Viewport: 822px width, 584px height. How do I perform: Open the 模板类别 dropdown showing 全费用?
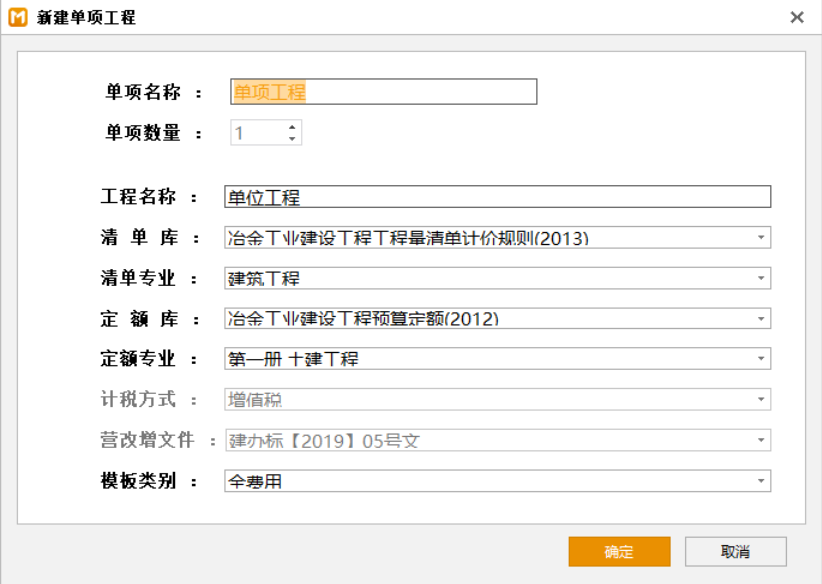pyautogui.click(x=760, y=481)
